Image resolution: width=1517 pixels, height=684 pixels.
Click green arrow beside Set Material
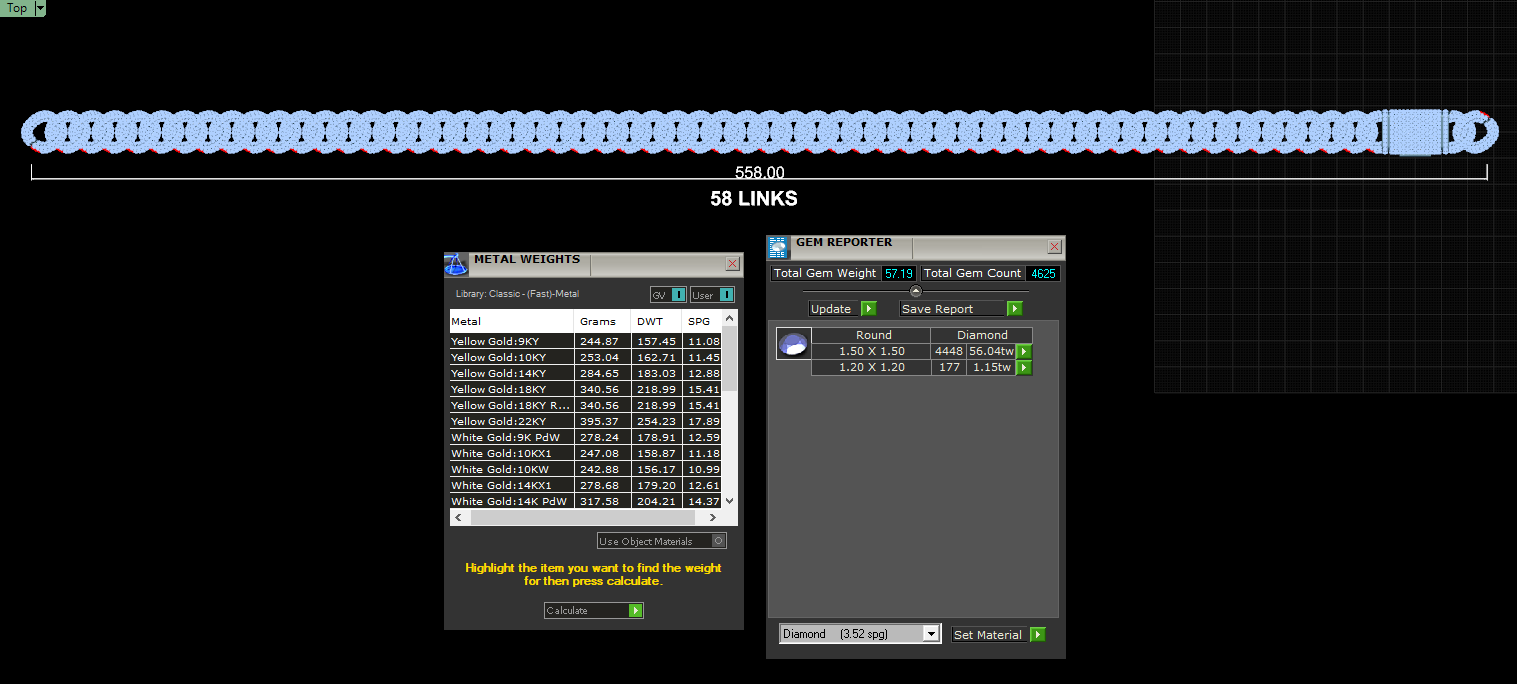(x=1037, y=635)
